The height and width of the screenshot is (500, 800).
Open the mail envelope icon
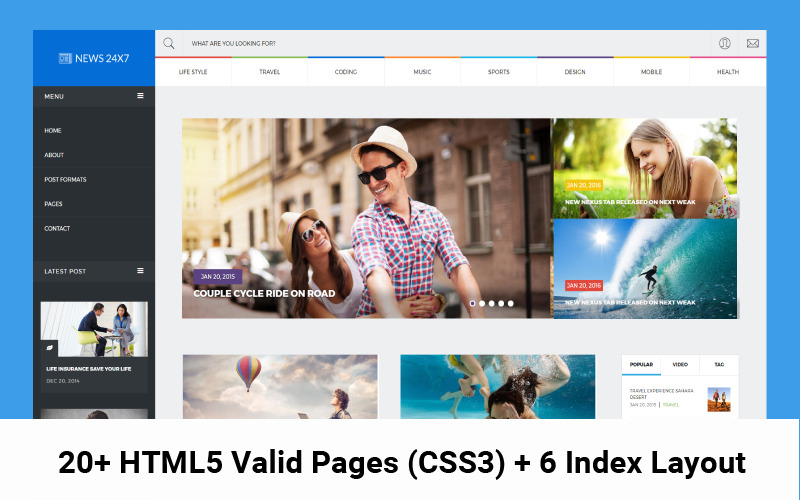[x=752, y=43]
